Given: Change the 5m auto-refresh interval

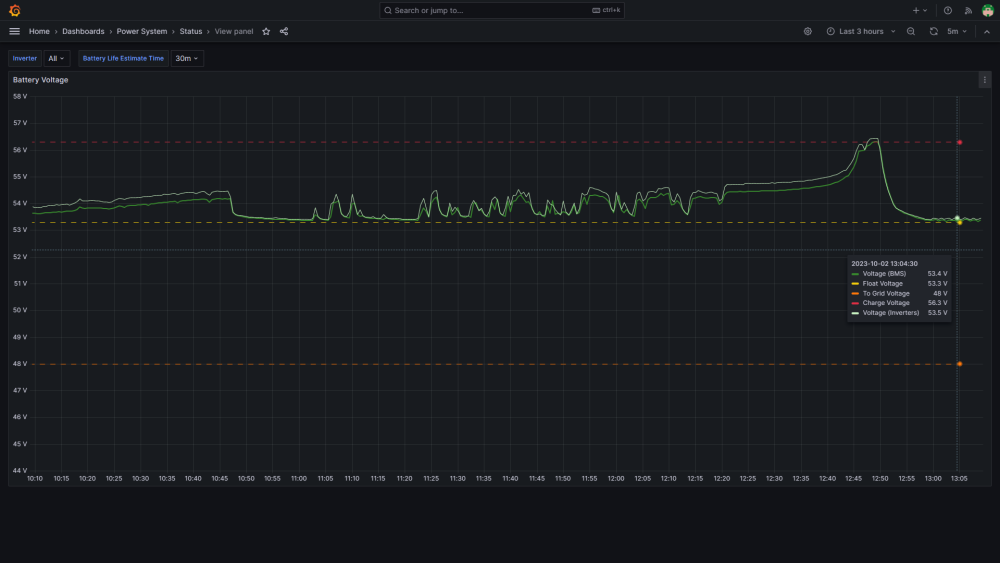Looking at the screenshot, I should pos(957,31).
